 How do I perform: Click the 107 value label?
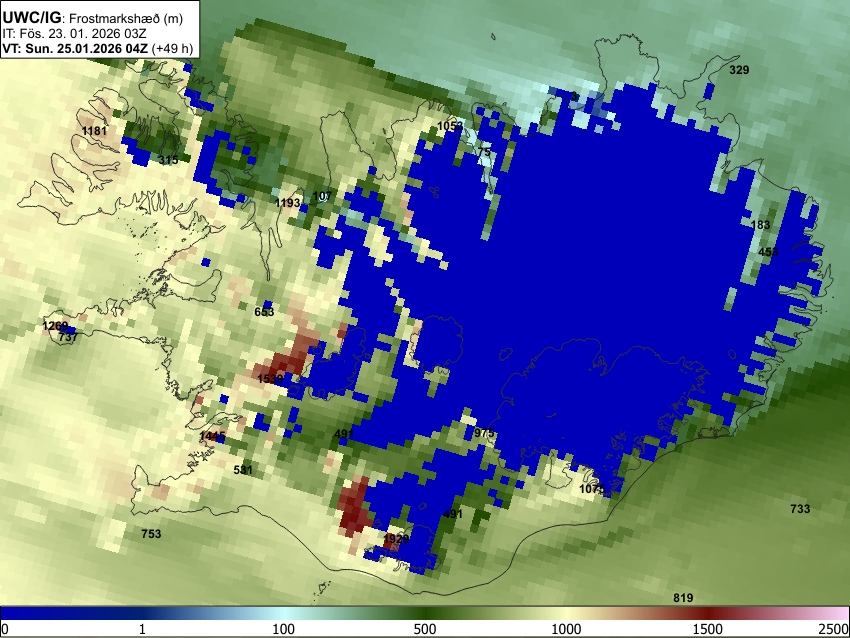coord(322,196)
